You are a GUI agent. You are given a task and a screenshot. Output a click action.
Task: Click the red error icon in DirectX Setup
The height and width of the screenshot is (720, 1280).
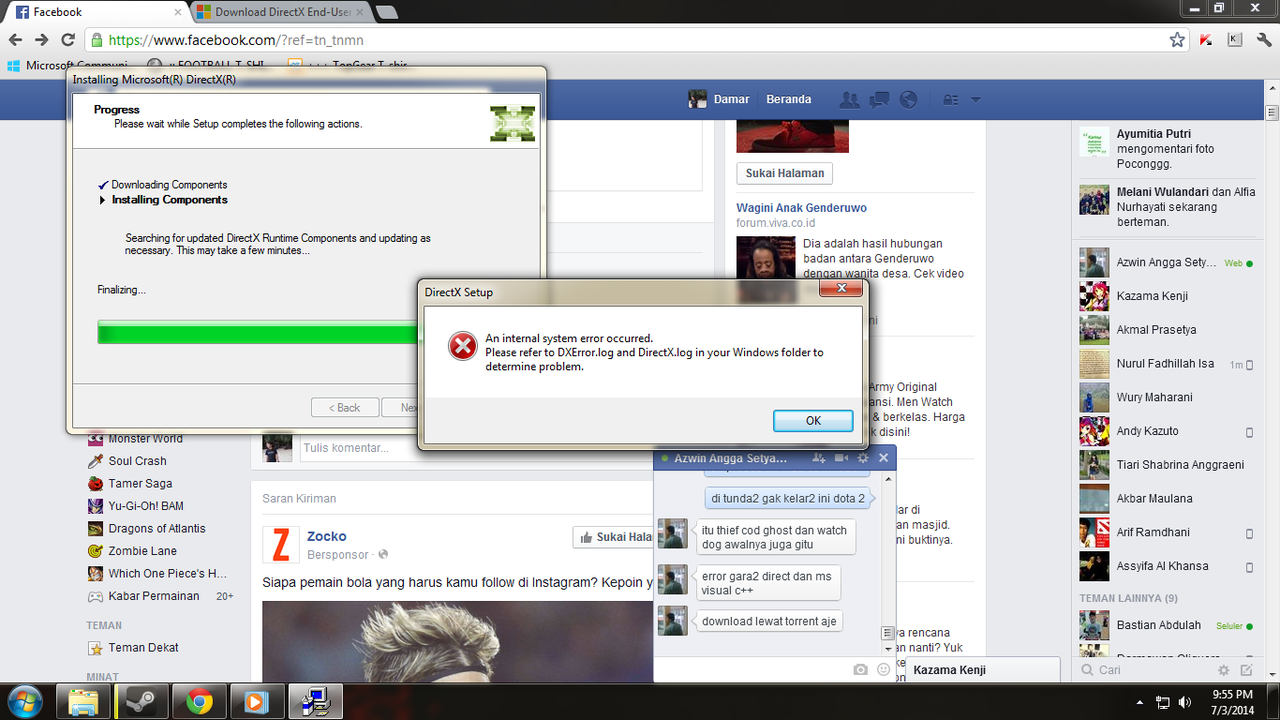point(462,346)
